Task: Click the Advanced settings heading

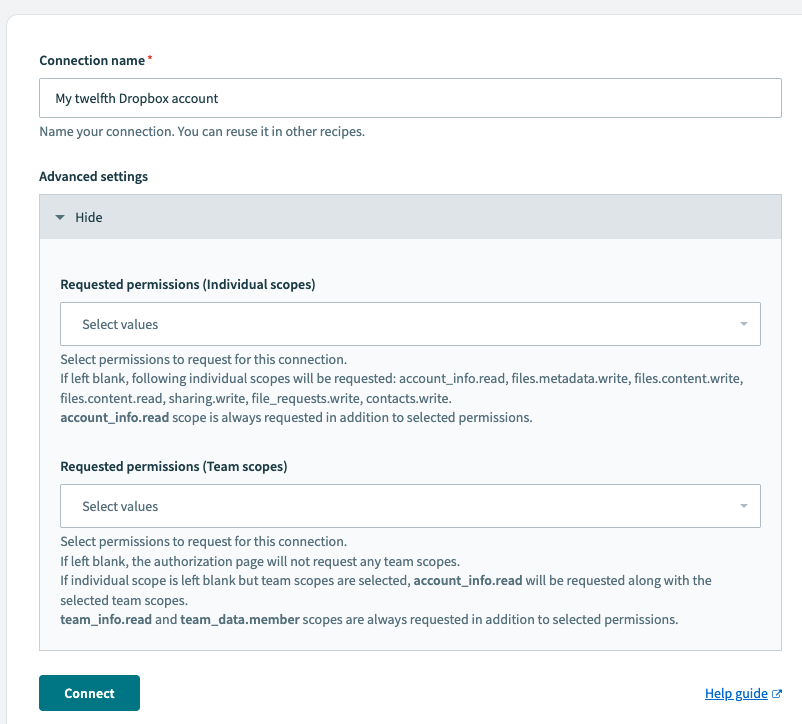Action: (x=93, y=176)
